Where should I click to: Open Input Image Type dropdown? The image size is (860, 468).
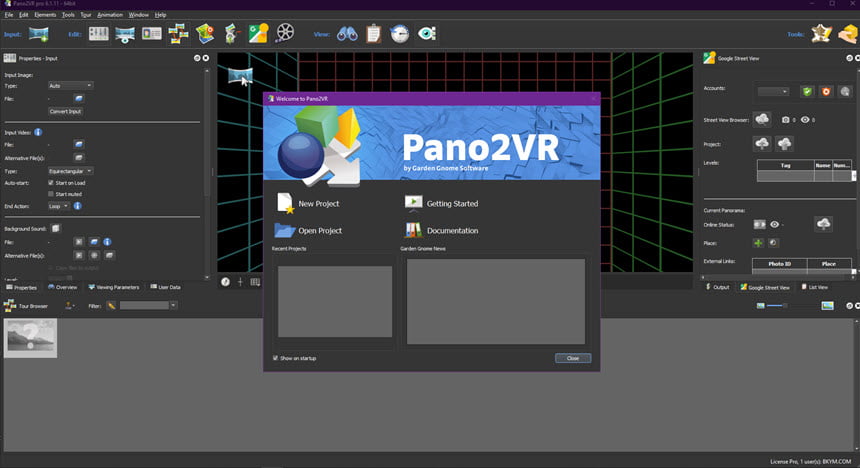pyautogui.click(x=70, y=86)
